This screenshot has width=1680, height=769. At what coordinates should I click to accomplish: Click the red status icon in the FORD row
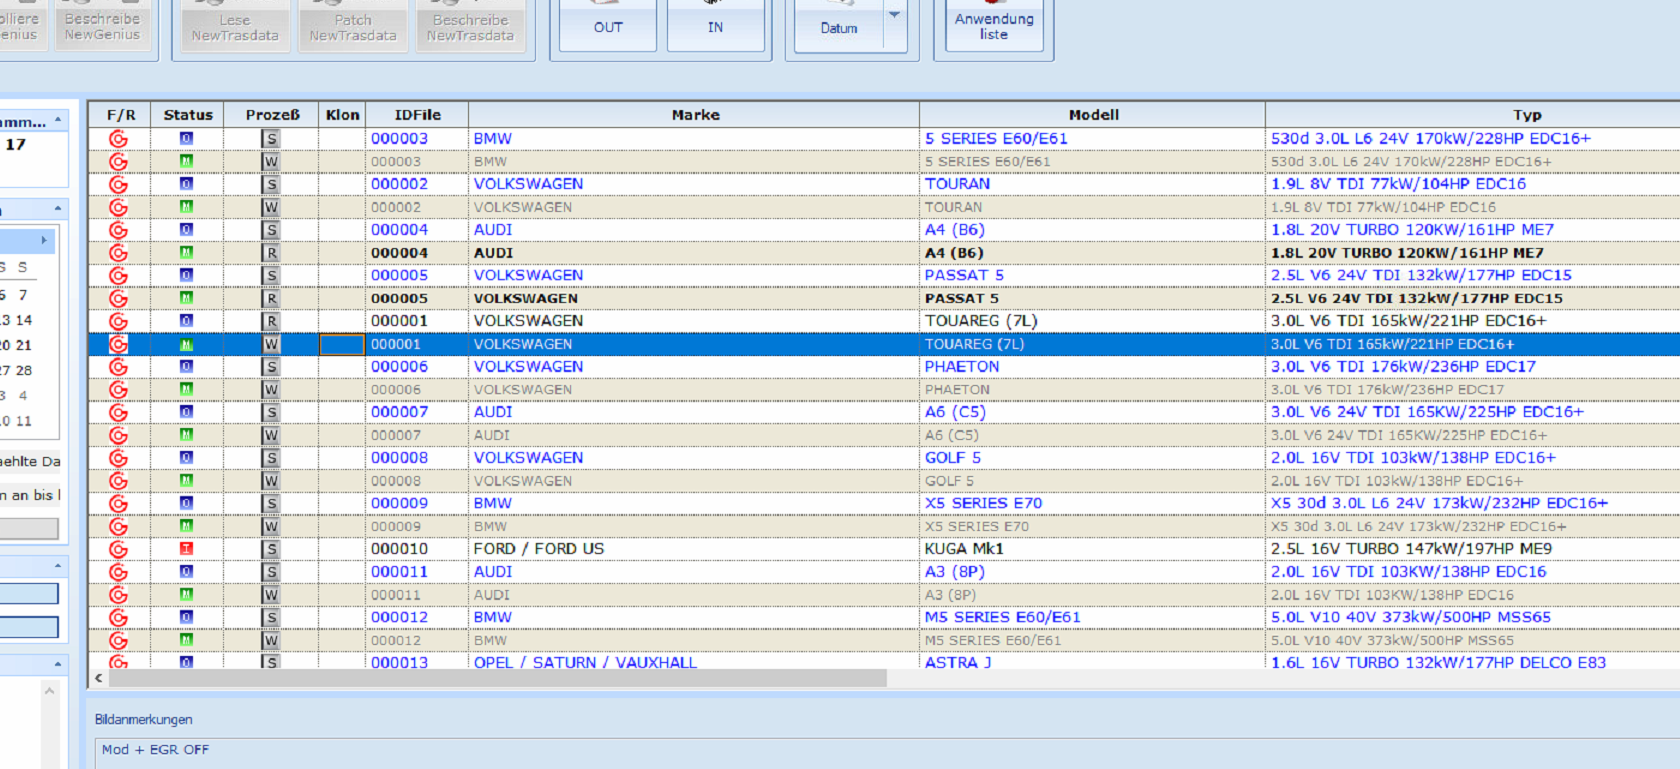tap(186, 548)
